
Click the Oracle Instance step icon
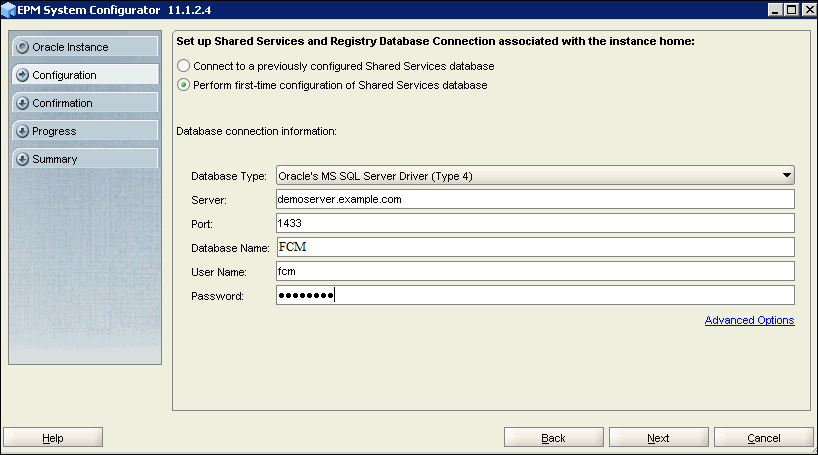pos(22,47)
